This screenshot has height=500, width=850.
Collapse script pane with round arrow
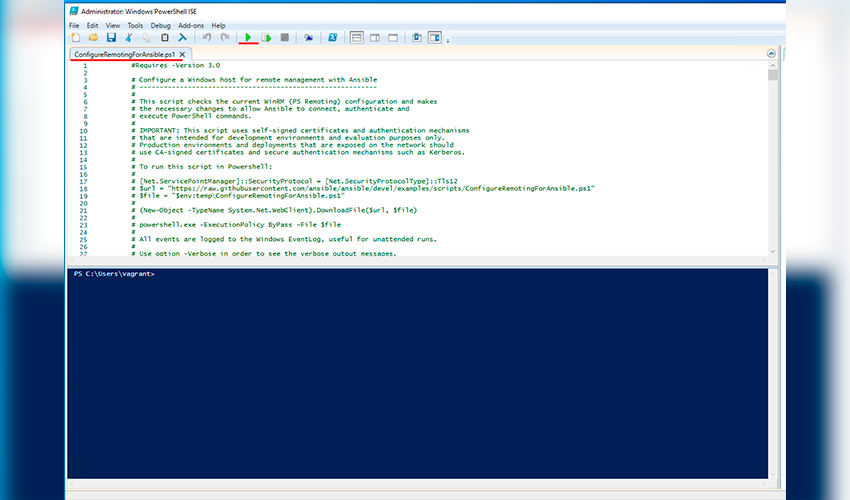click(x=771, y=54)
